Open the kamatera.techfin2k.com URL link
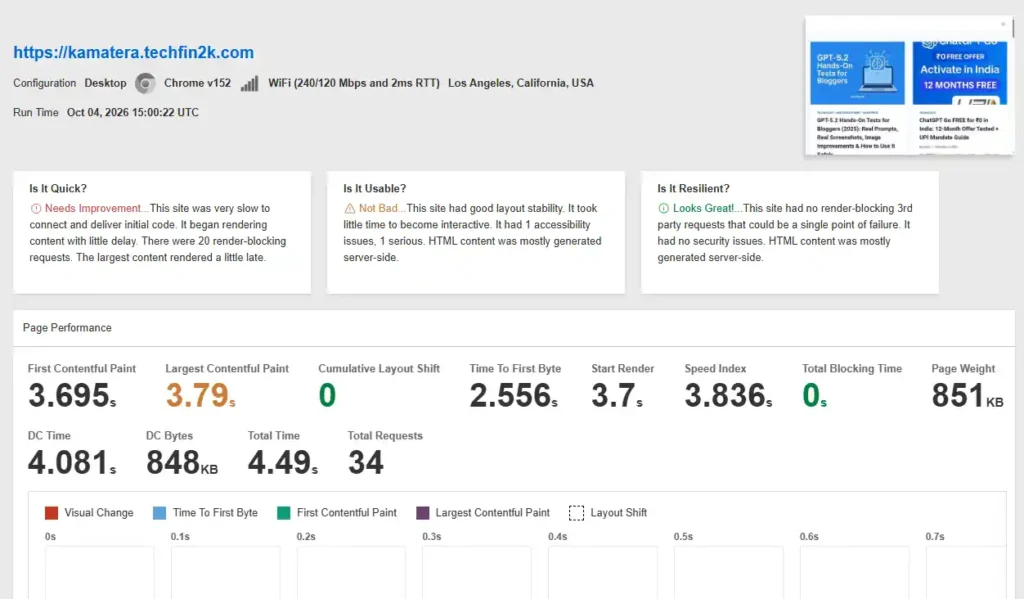1024x599 pixels. [133, 52]
